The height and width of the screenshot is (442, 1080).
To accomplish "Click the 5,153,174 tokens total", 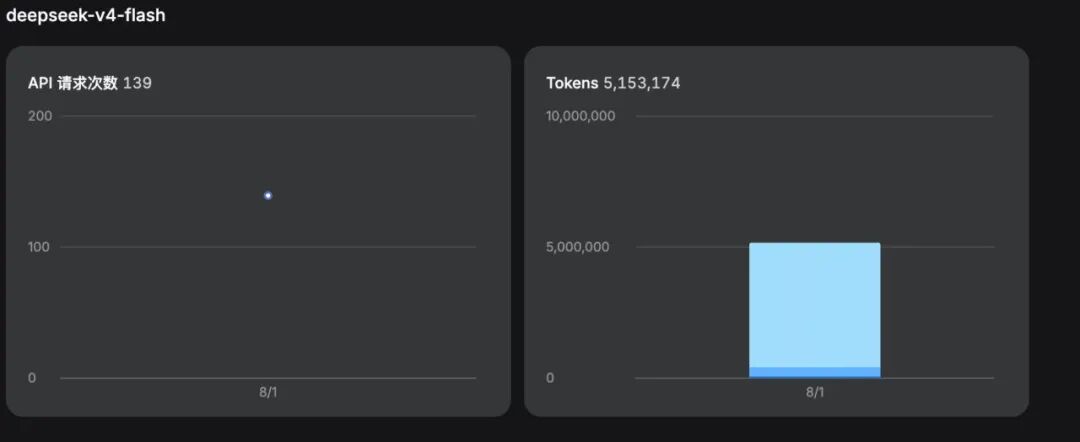I will click(642, 83).
